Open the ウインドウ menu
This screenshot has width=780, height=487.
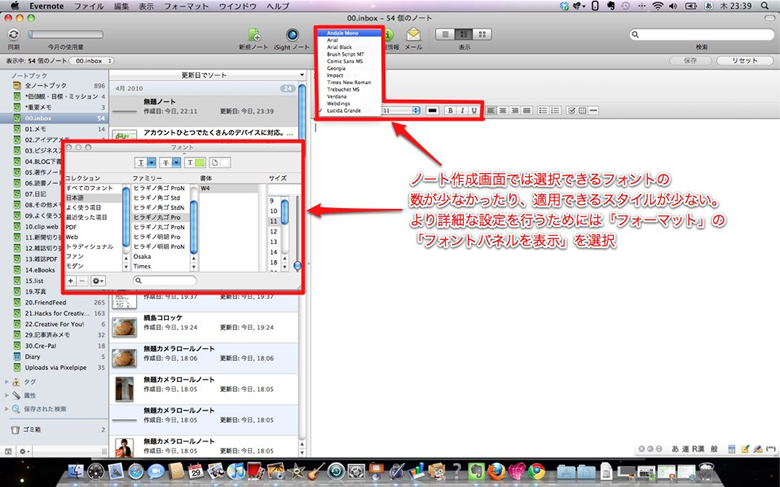coord(238,6)
